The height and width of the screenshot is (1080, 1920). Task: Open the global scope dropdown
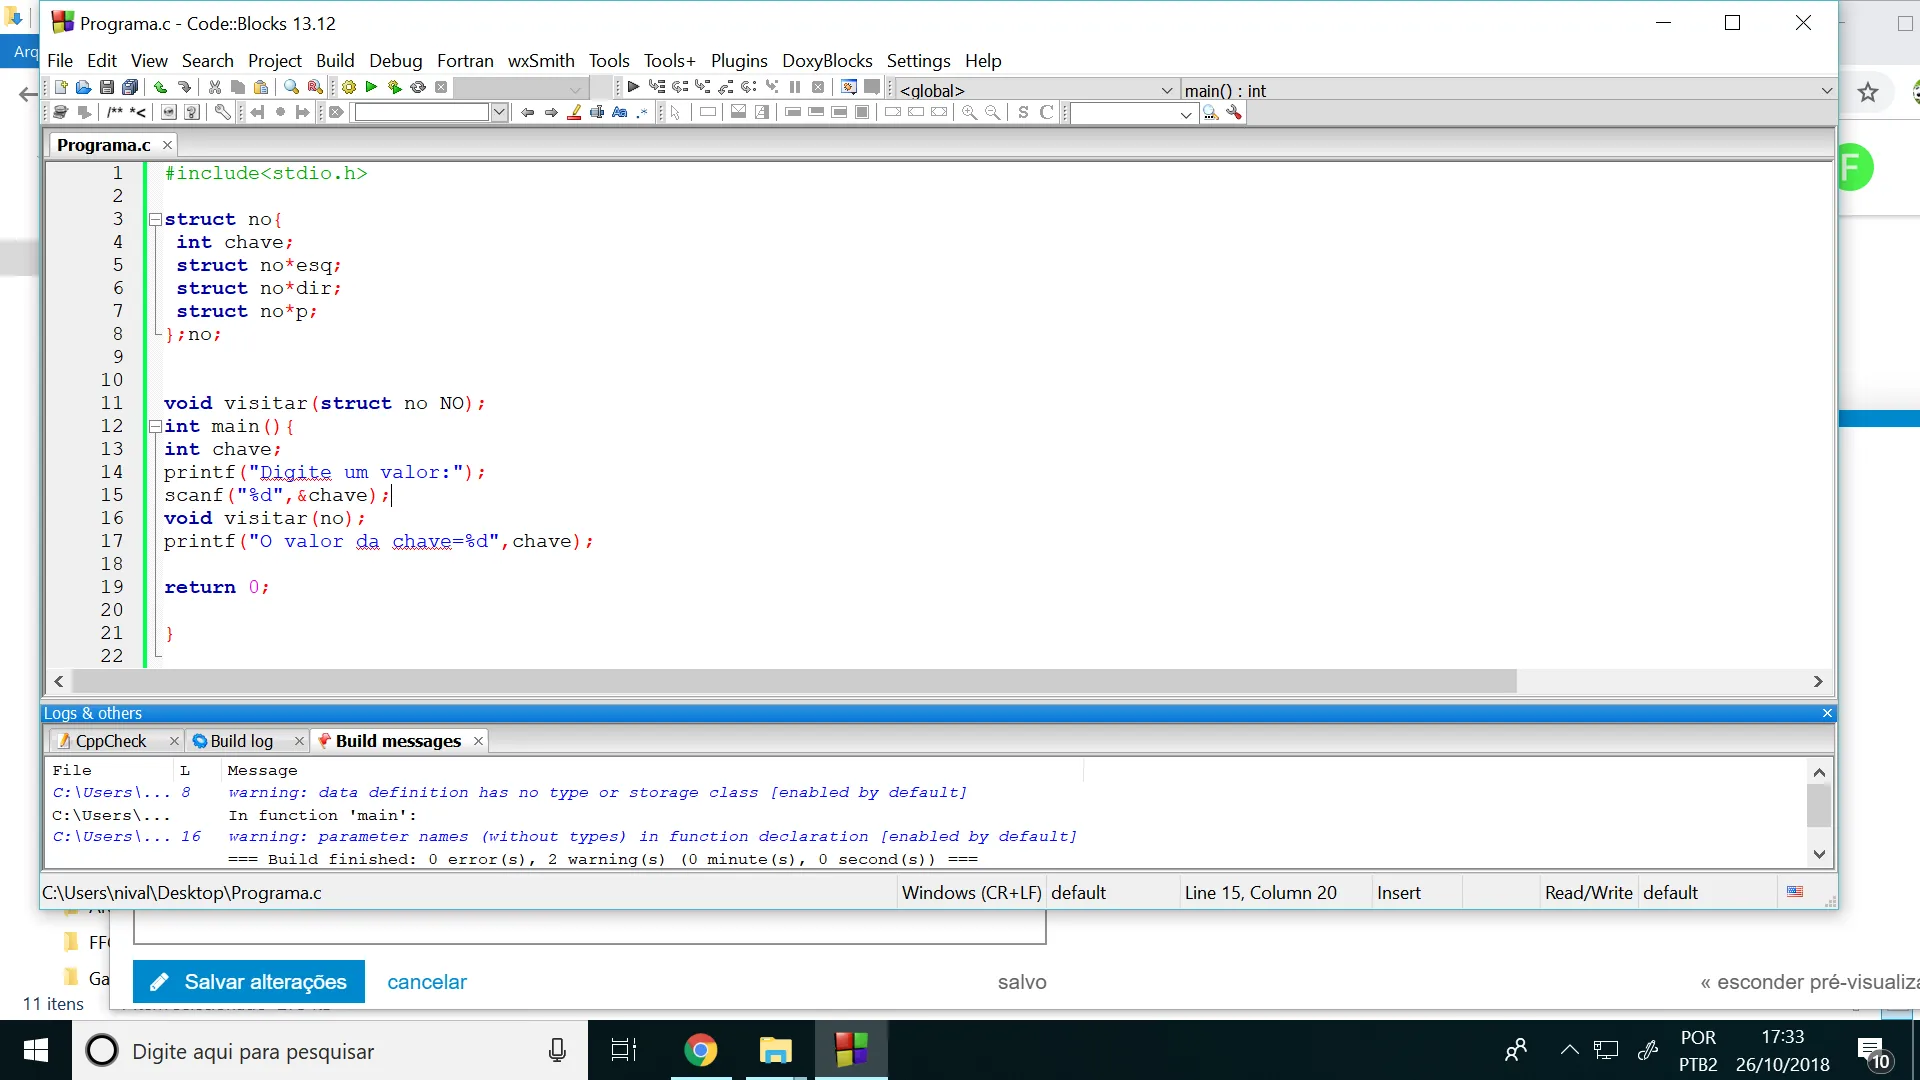(x=1166, y=90)
